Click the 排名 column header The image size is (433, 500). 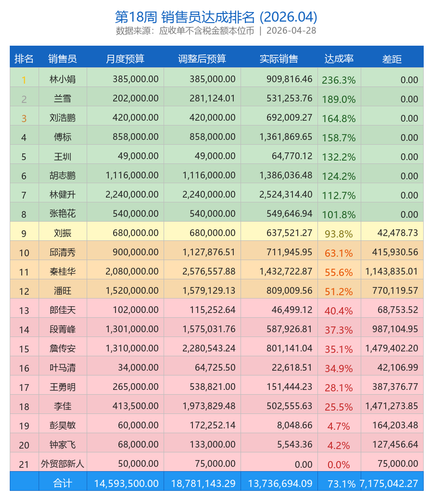[24, 59]
